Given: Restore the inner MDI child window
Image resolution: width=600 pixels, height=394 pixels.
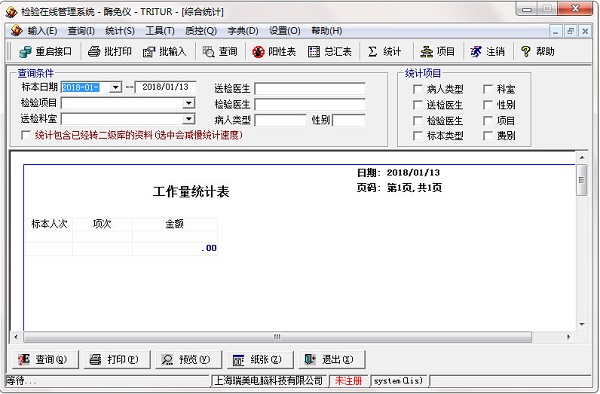Looking at the screenshot, I should point(570,31).
